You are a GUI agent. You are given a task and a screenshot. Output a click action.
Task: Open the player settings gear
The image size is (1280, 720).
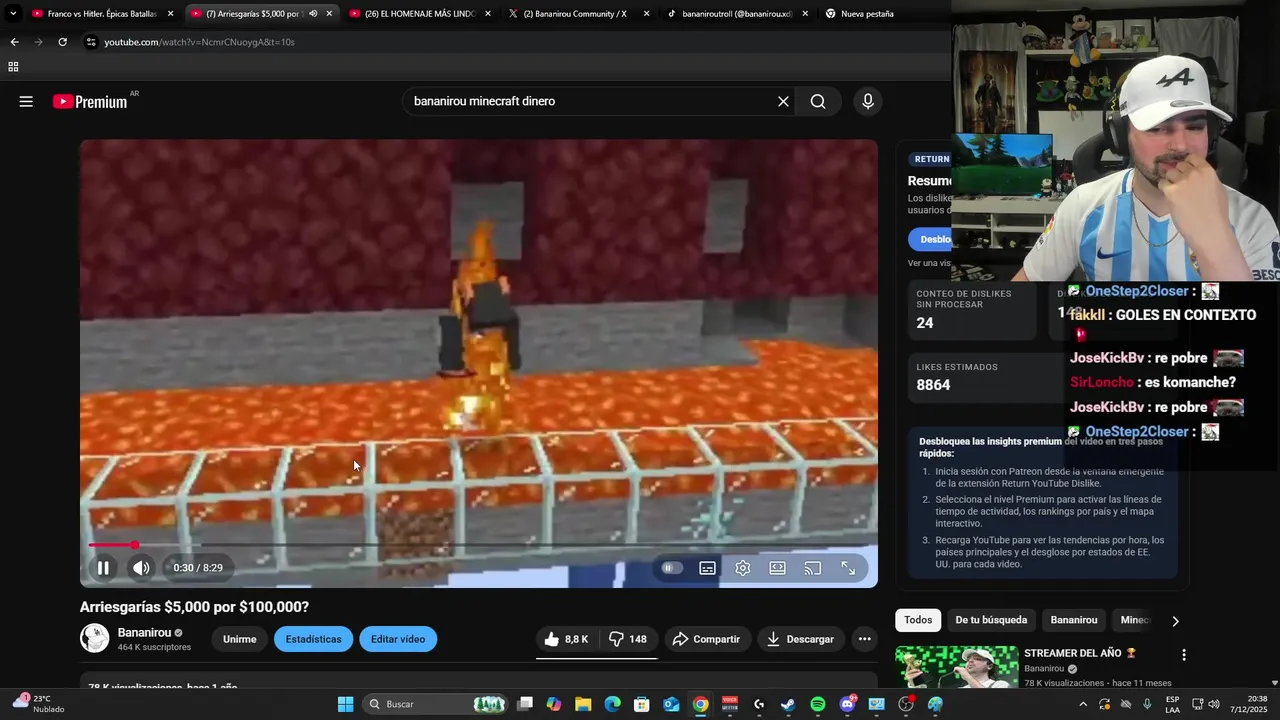coord(743,568)
